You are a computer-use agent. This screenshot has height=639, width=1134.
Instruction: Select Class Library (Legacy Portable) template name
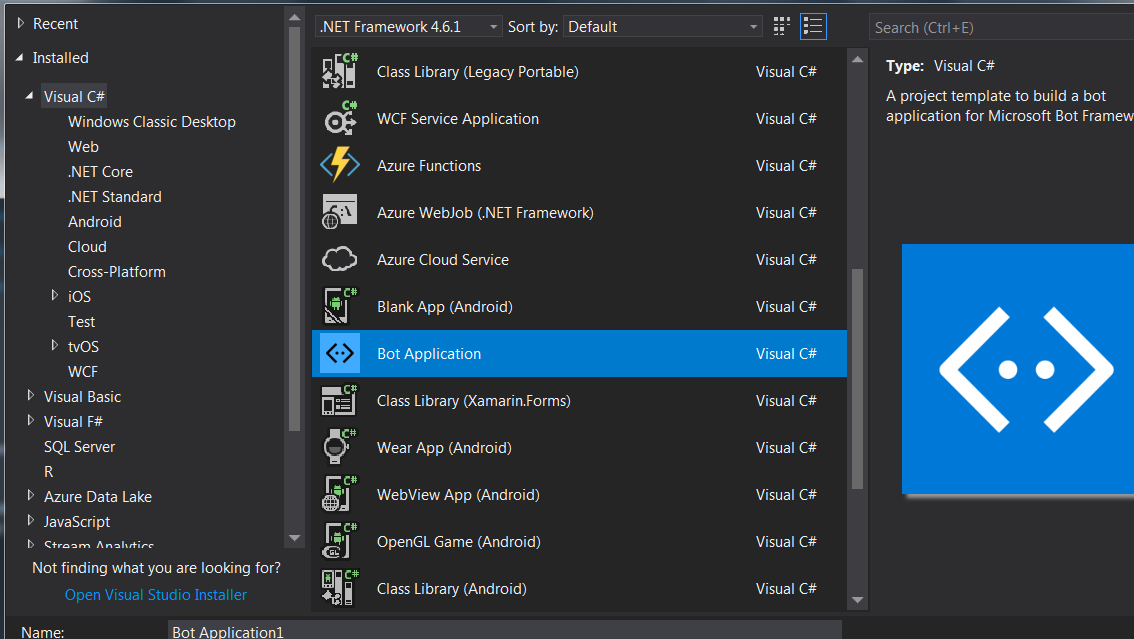tap(477, 72)
